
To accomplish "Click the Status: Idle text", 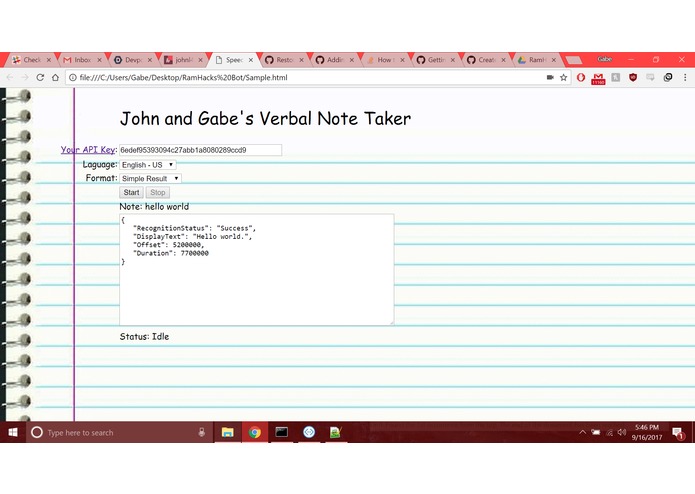I will 144,337.
